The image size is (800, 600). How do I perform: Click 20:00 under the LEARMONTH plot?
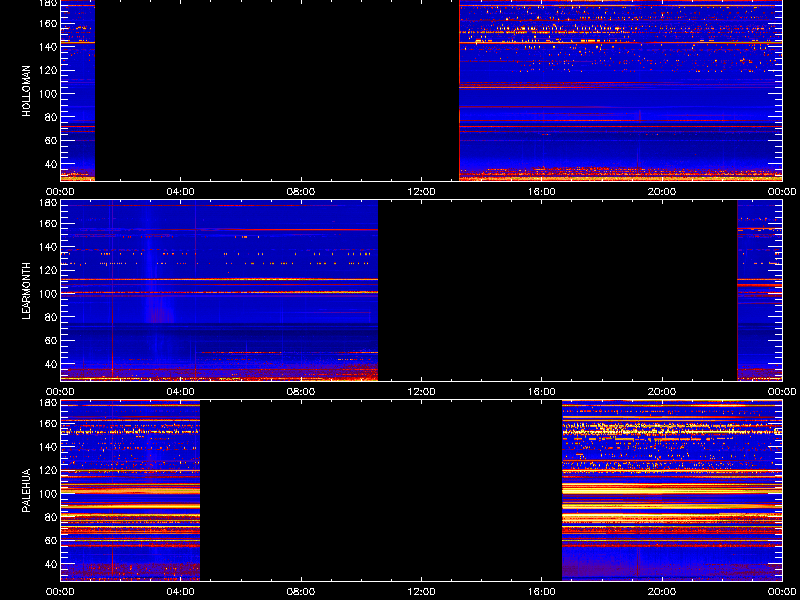click(662, 392)
